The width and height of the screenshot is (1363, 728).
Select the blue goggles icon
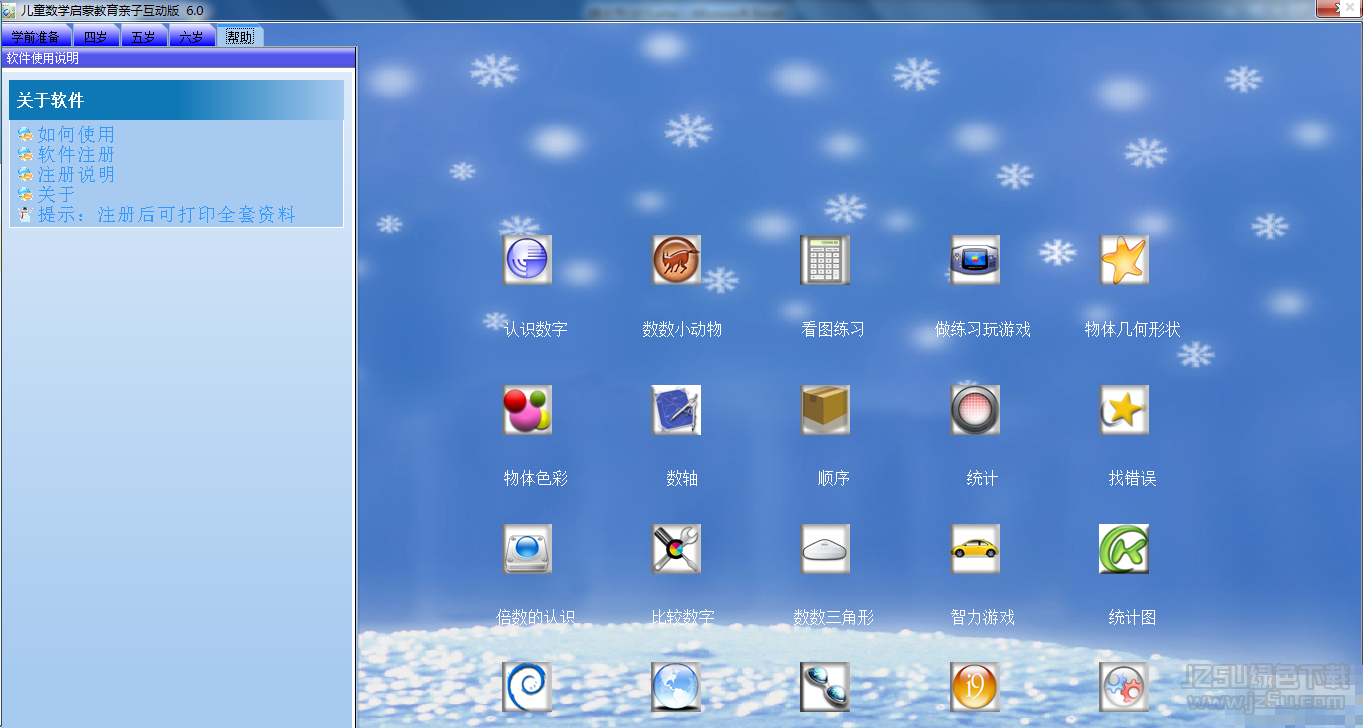[x=825, y=687]
